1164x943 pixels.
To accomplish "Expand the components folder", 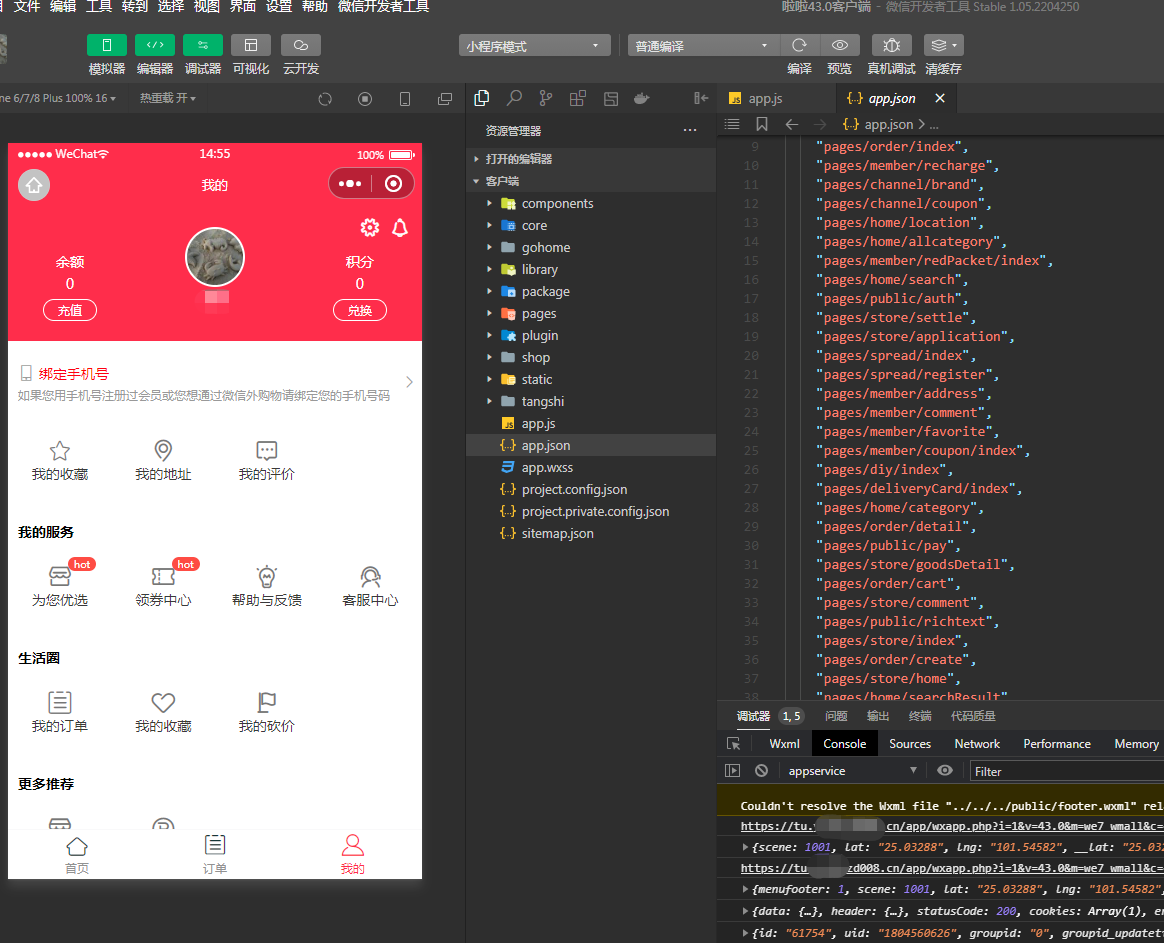I will point(591,203).
